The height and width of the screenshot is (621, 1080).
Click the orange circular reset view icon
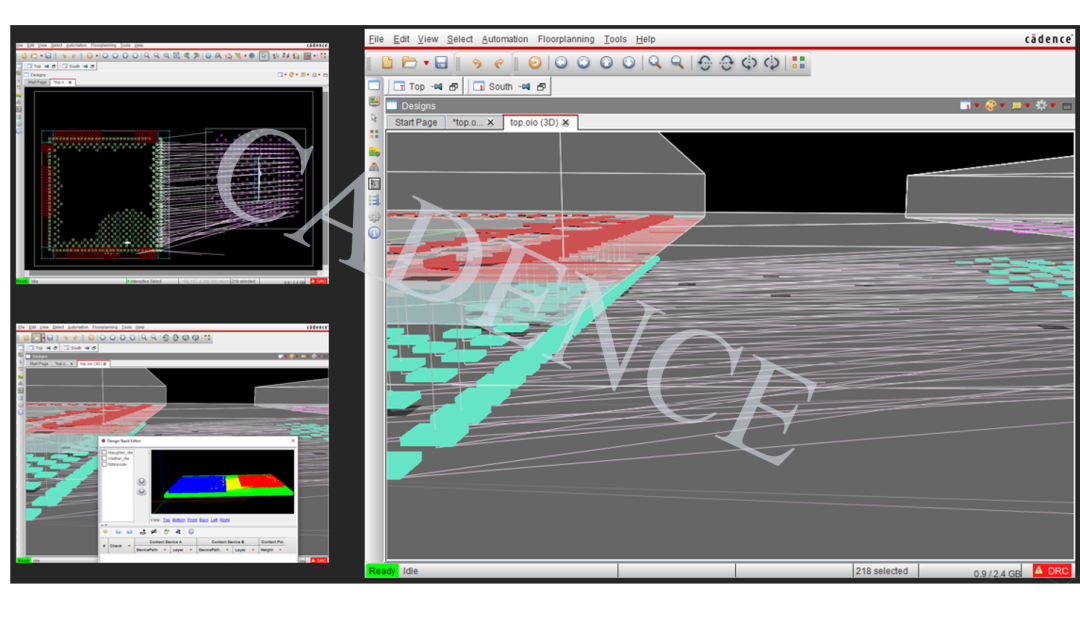click(x=534, y=63)
